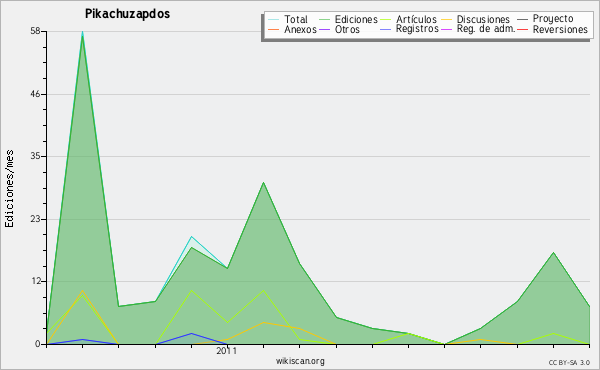The image size is (600, 370).
Task: Click the blue Registros line swatch
Action: (386, 29)
